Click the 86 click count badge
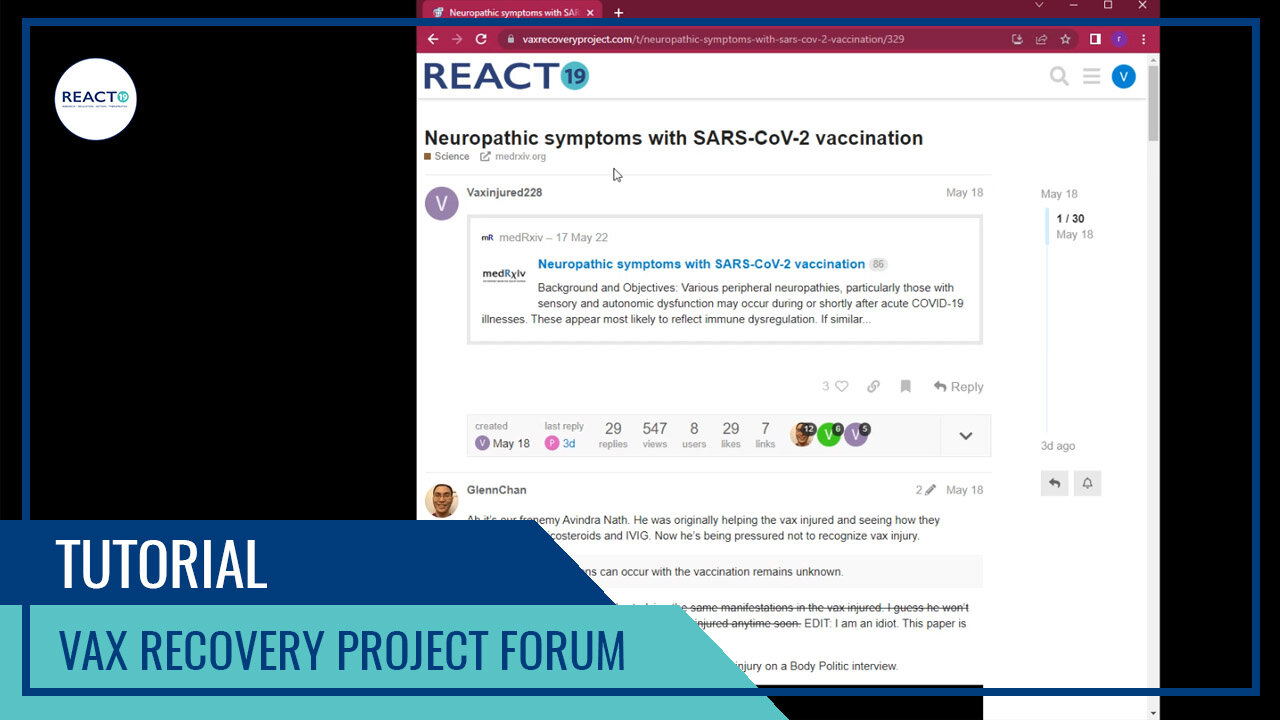This screenshot has width=1280, height=720. tap(878, 265)
